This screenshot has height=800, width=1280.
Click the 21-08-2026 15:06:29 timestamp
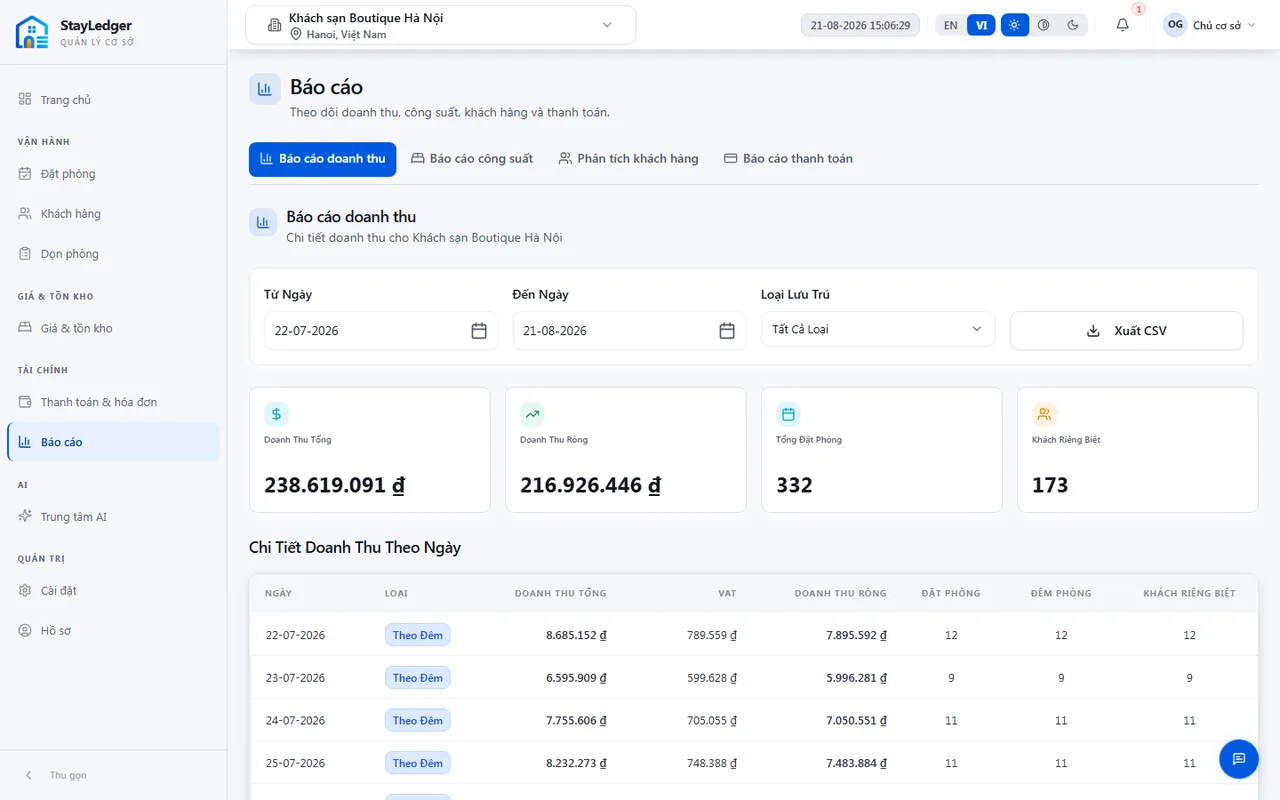click(860, 25)
